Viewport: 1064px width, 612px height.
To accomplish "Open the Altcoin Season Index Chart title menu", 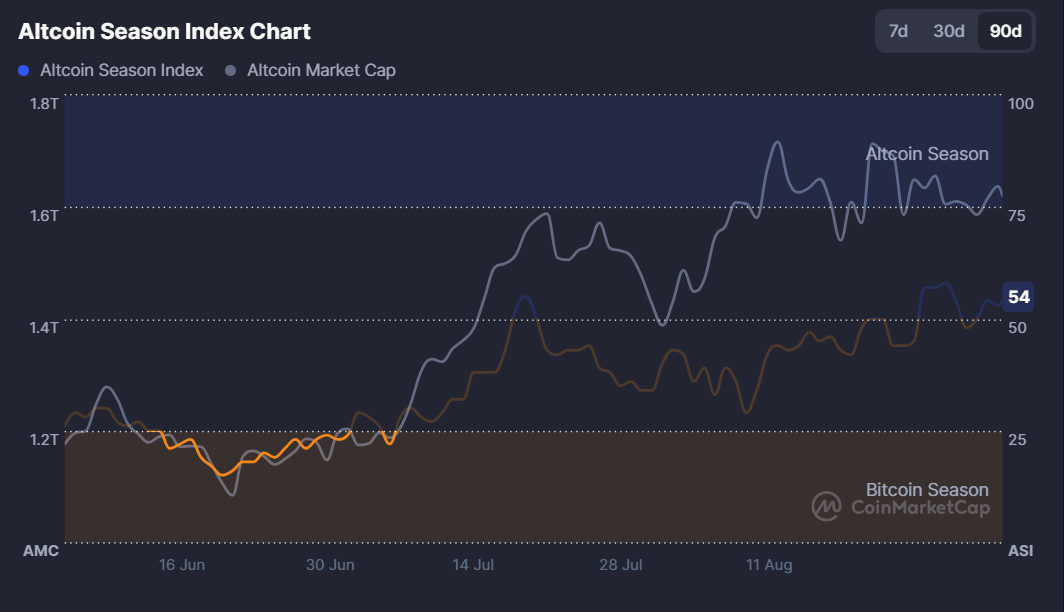I will coord(165,31).
